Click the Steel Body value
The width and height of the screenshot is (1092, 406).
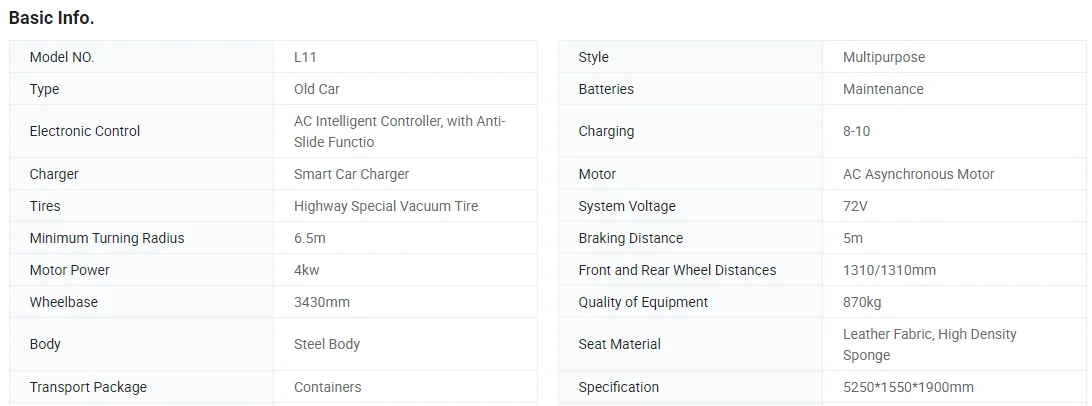(x=327, y=344)
